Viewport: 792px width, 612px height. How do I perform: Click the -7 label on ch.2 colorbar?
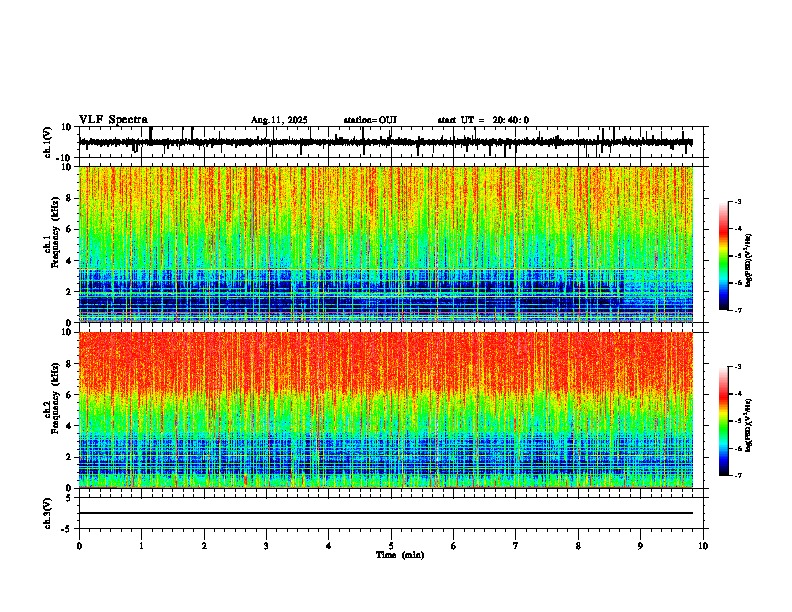click(738, 475)
